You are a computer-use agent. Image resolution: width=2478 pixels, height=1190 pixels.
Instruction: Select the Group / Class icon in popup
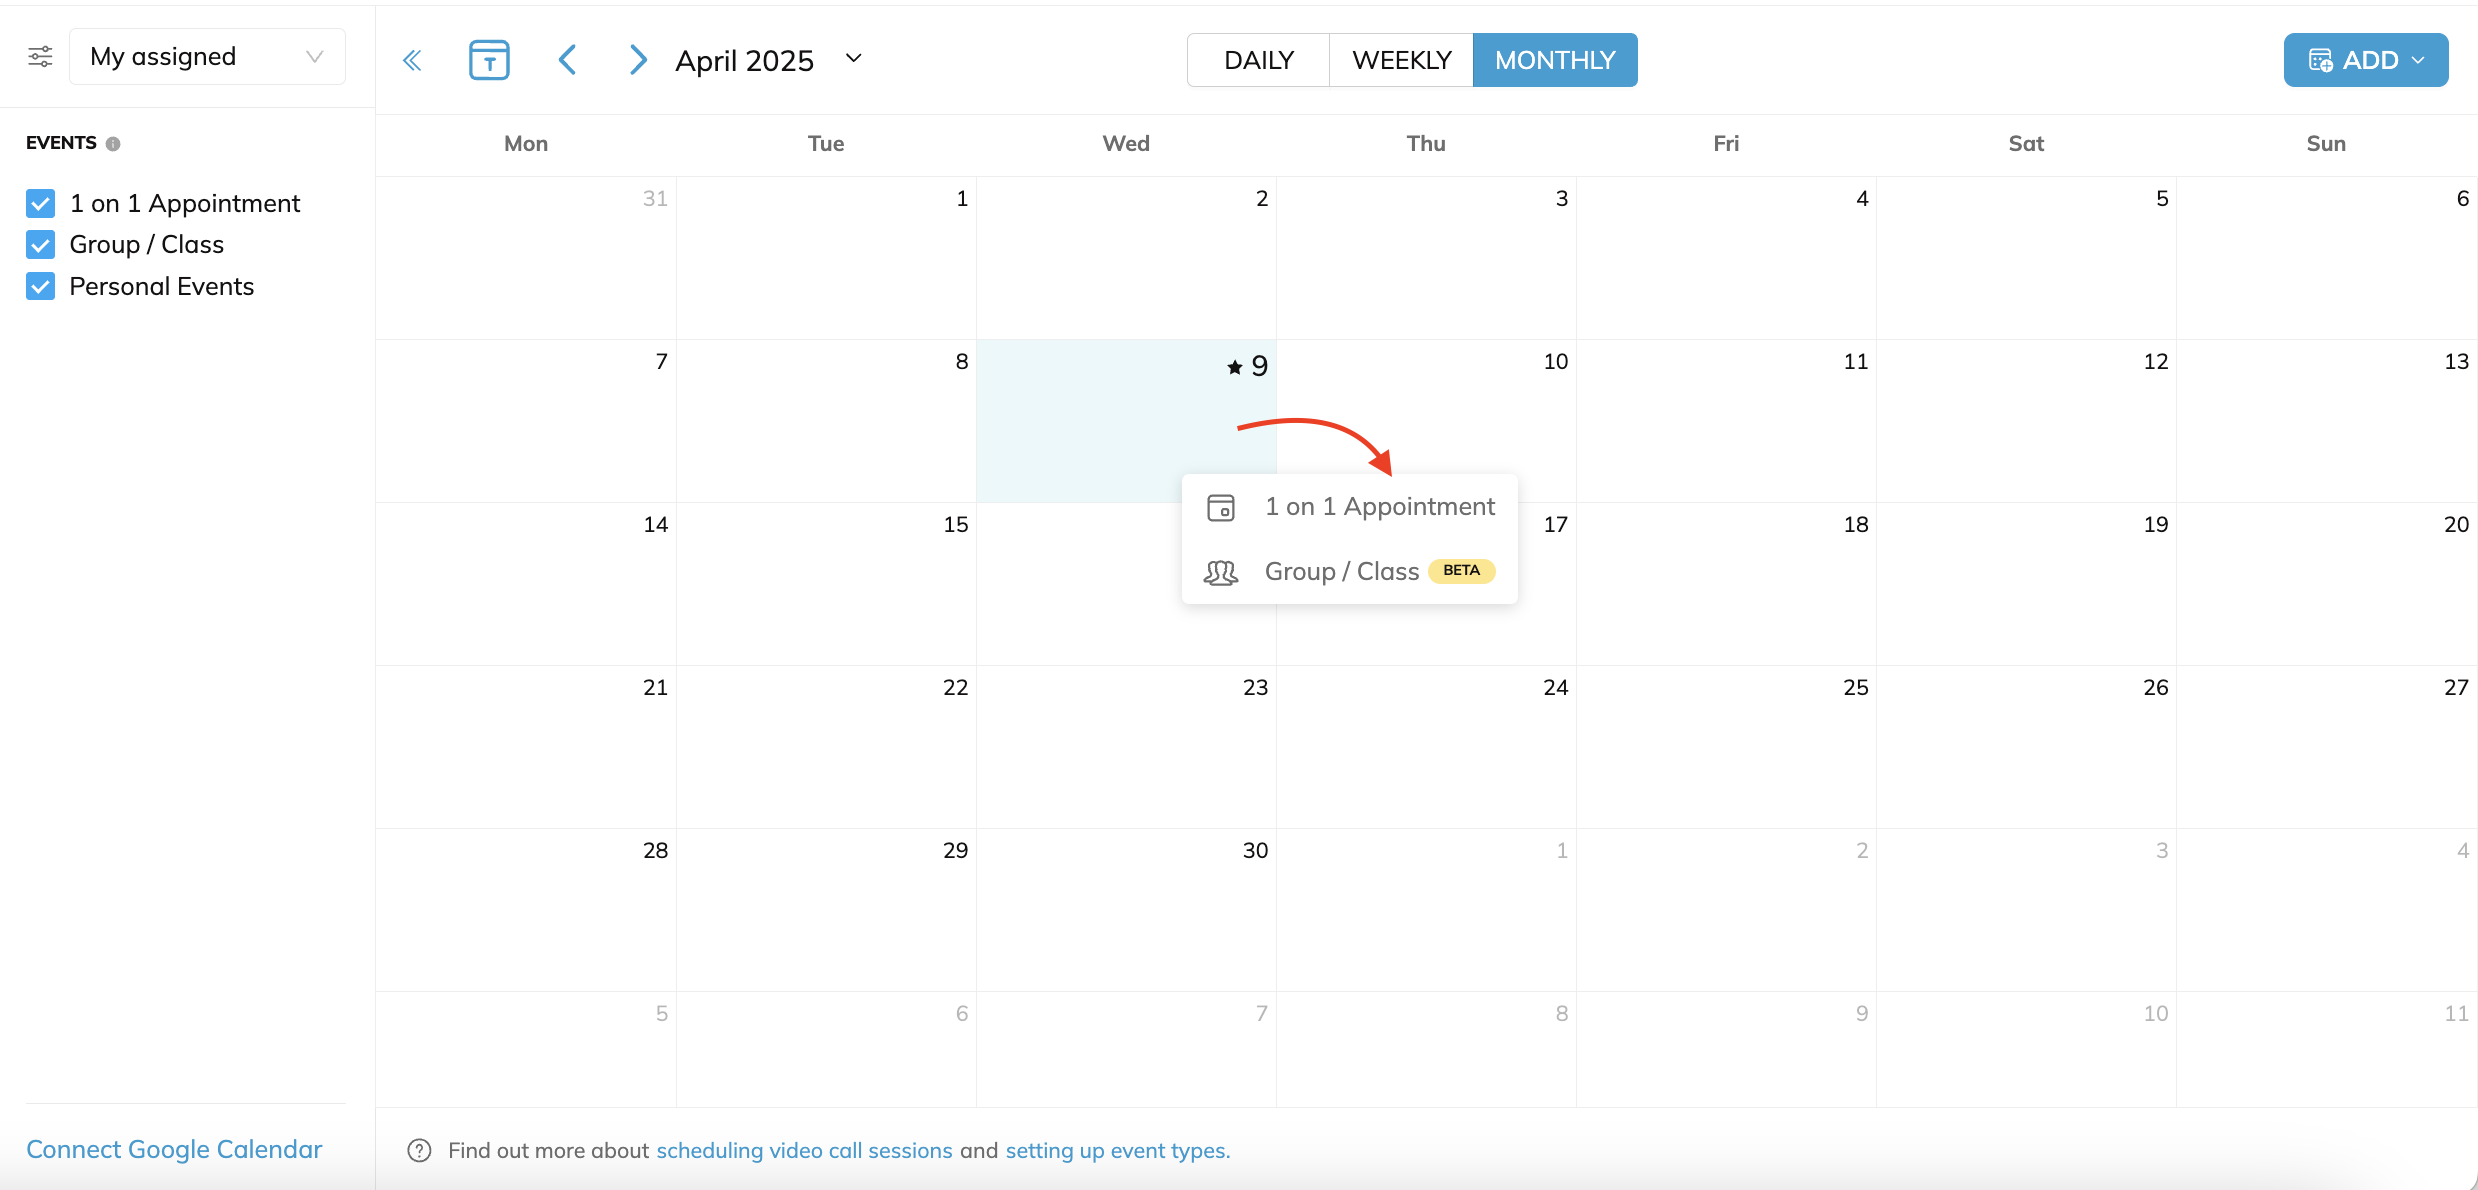point(1221,572)
